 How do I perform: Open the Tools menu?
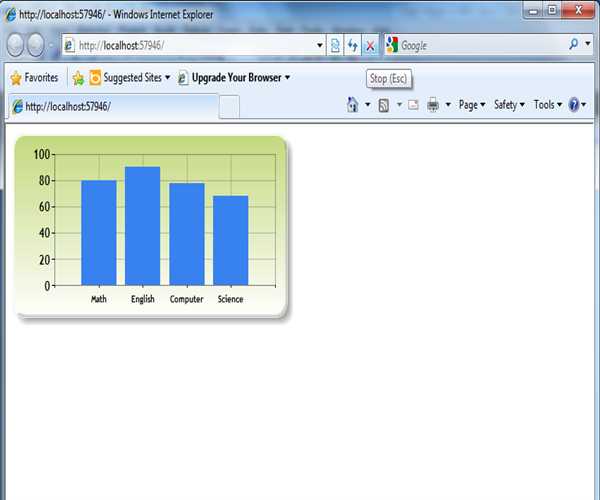(x=547, y=105)
